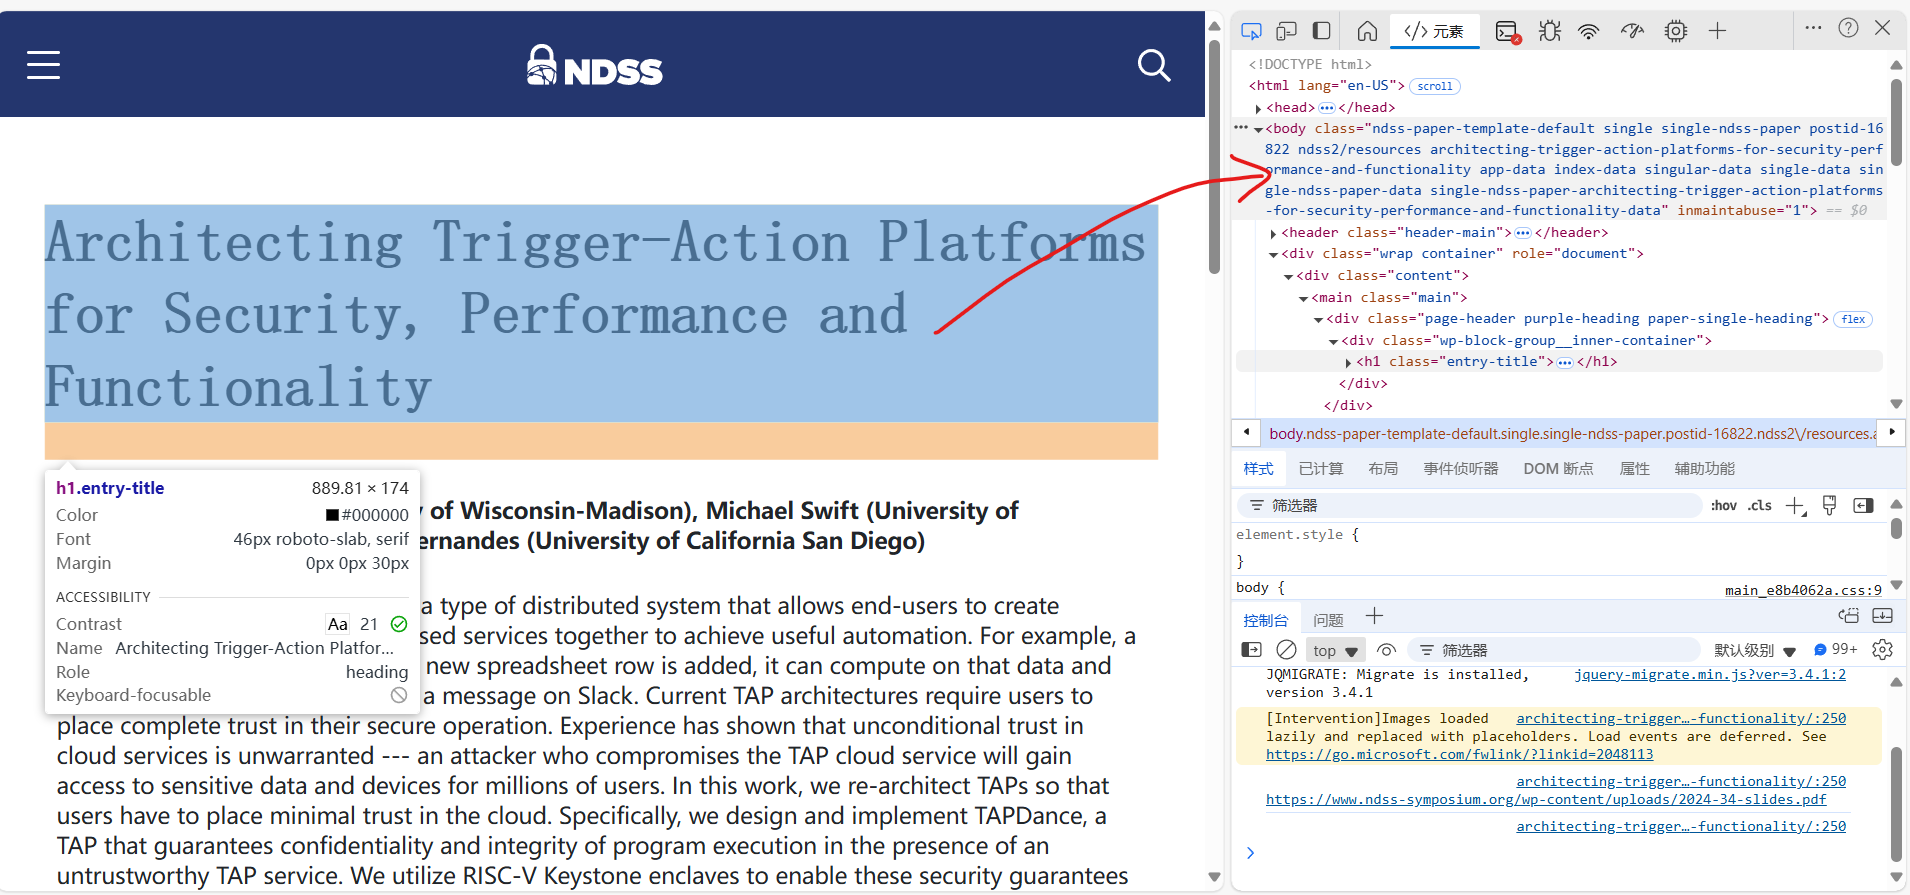Switch to the 已计算 tab
Screen dimensions: 1910x895
(1320, 469)
